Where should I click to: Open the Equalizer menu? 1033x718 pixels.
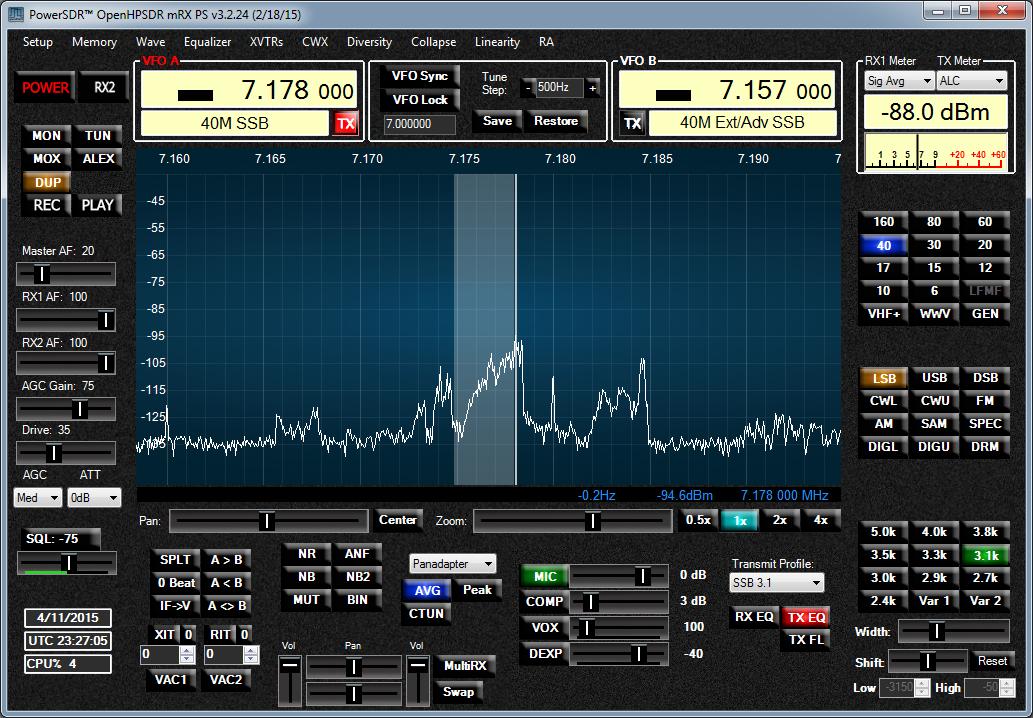(x=208, y=41)
